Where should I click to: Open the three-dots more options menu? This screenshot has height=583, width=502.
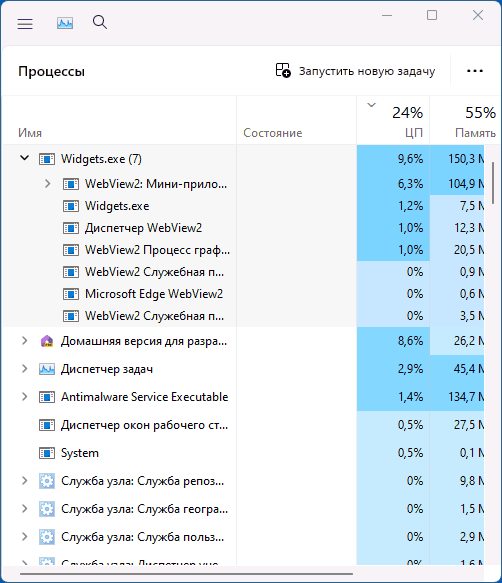[475, 71]
